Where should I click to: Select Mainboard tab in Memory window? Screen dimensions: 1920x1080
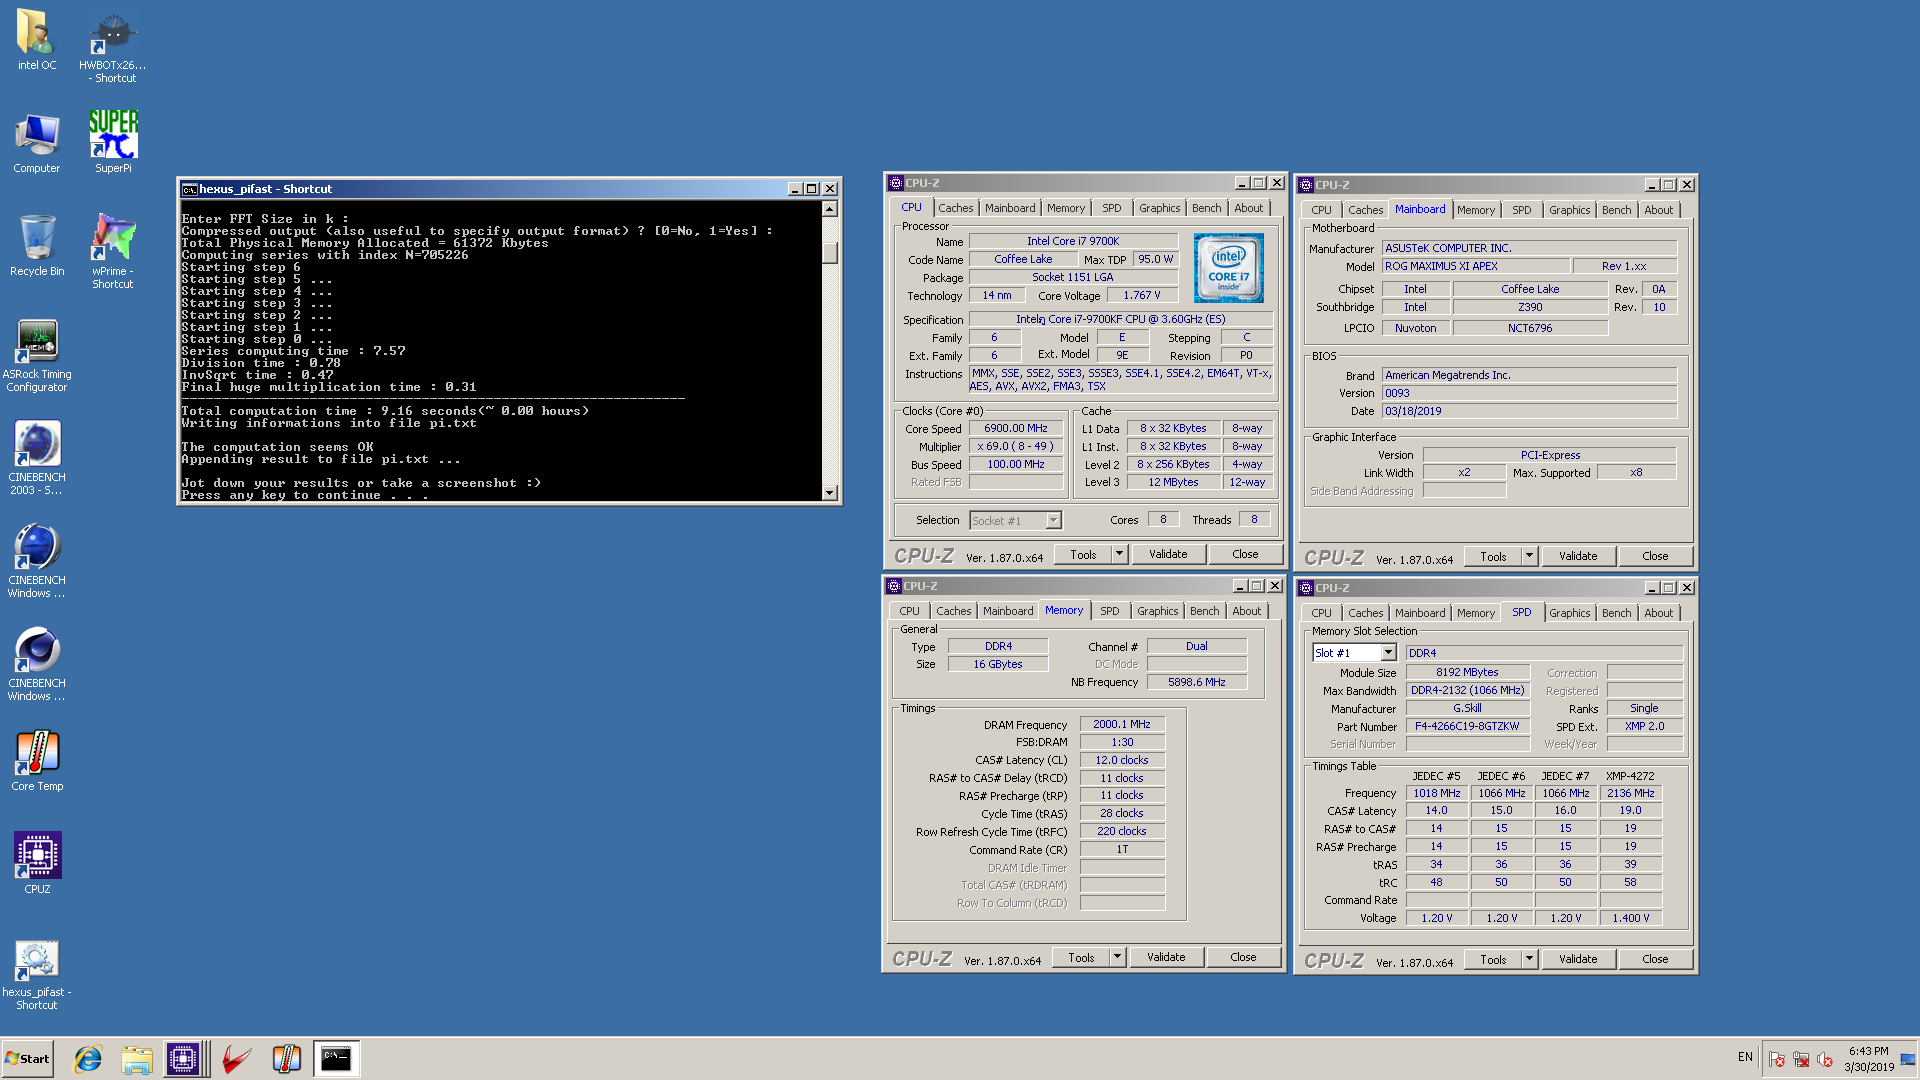(x=1008, y=611)
